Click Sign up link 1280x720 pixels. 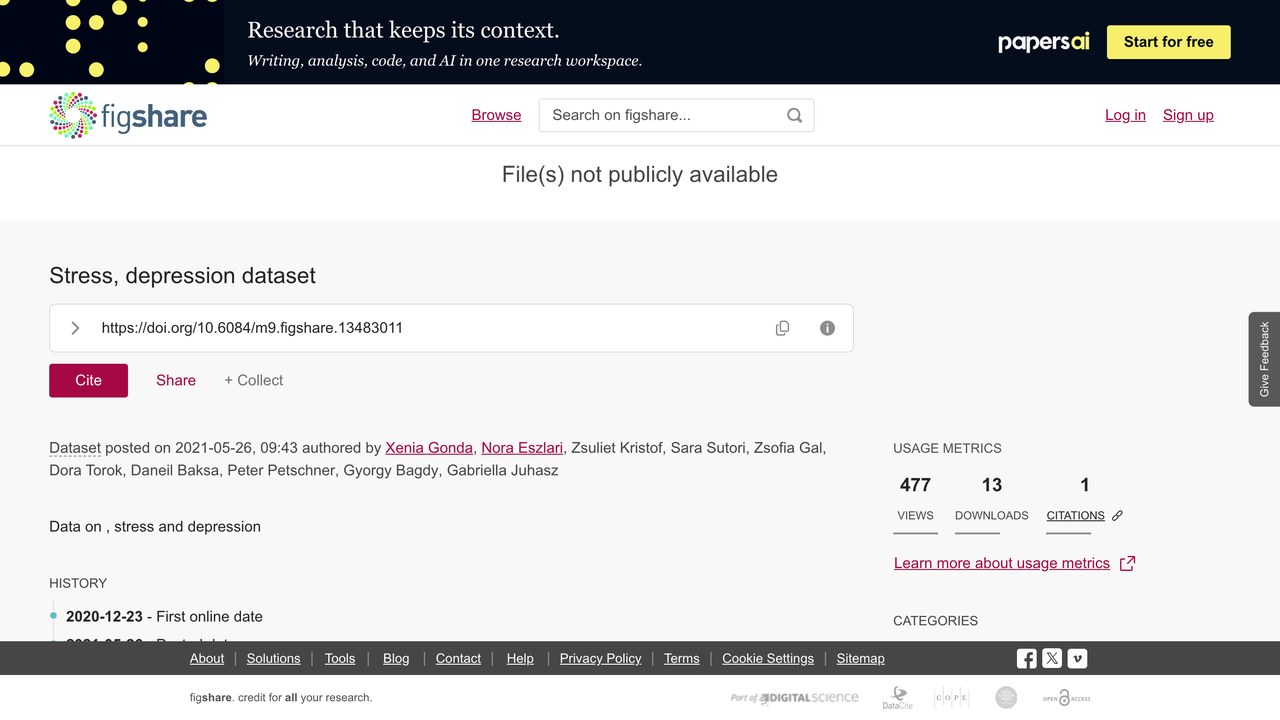[1188, 115]
